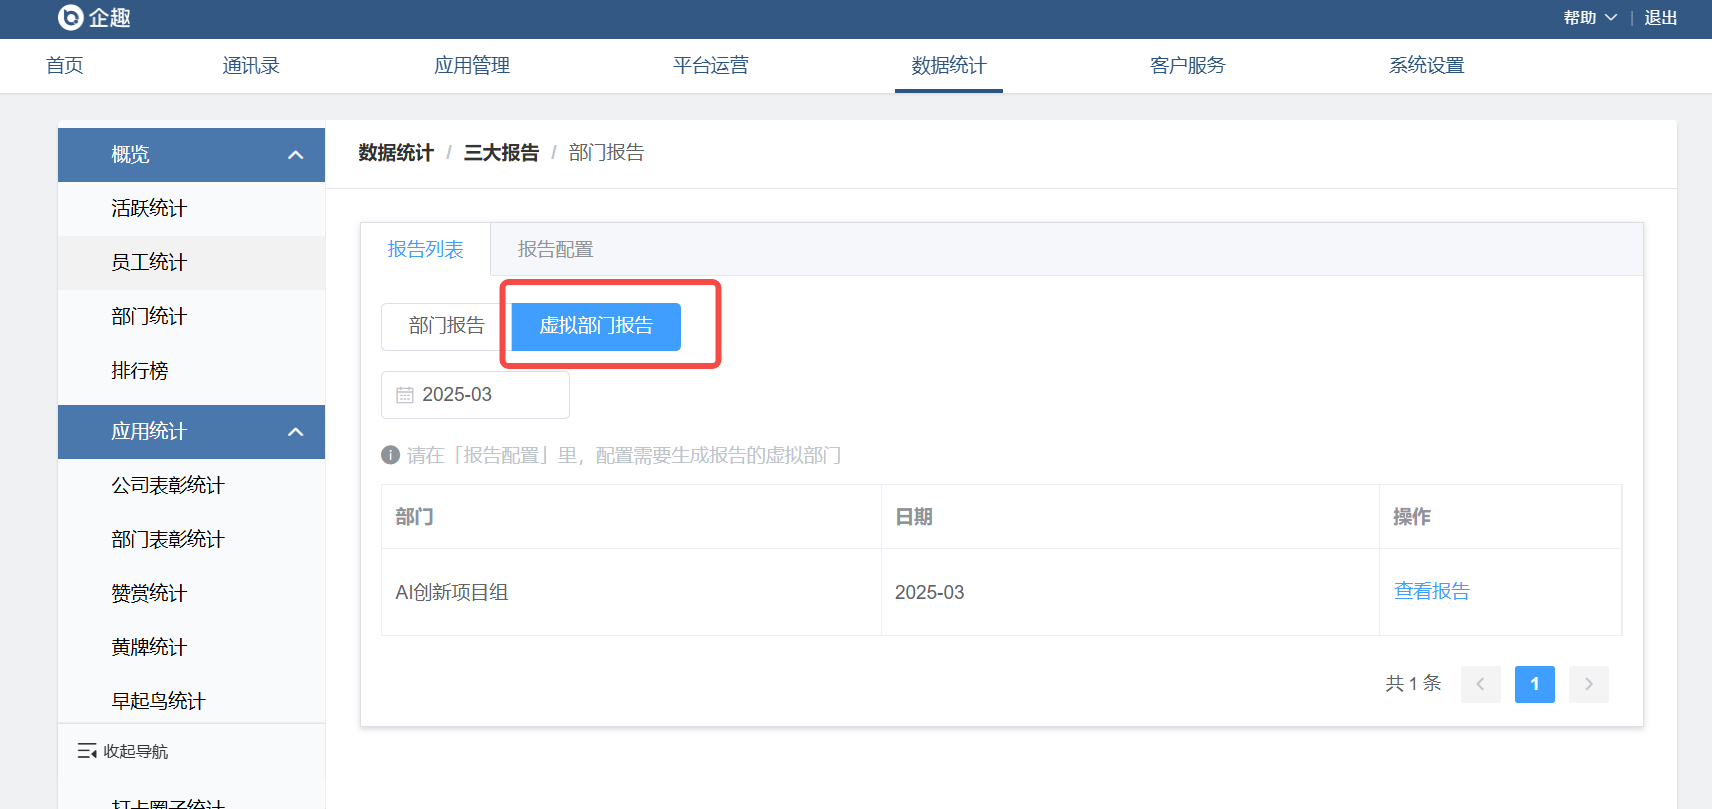This screenshot has height=809, width=1712.
Task: Click the info icon beside the hint
Action: [391, 455]
